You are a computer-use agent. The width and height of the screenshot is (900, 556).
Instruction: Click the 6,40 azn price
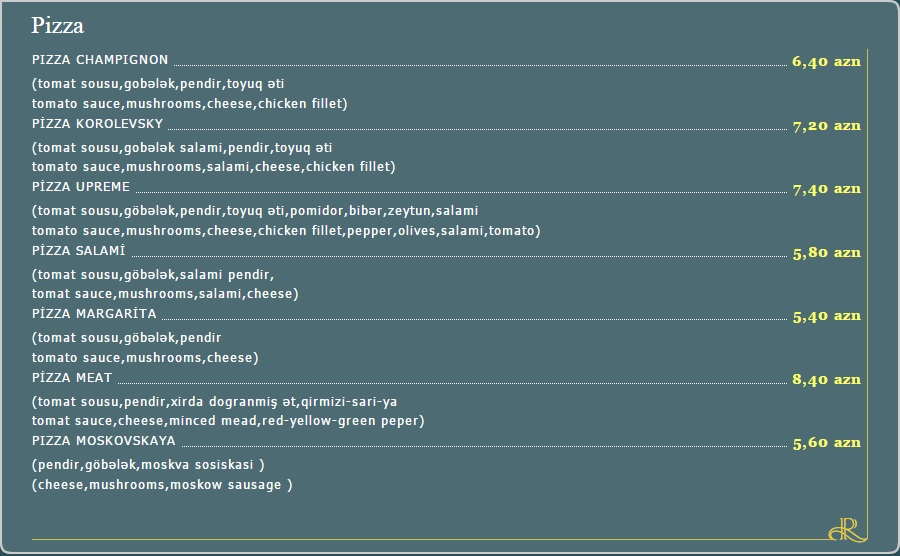tap(826, 61)
